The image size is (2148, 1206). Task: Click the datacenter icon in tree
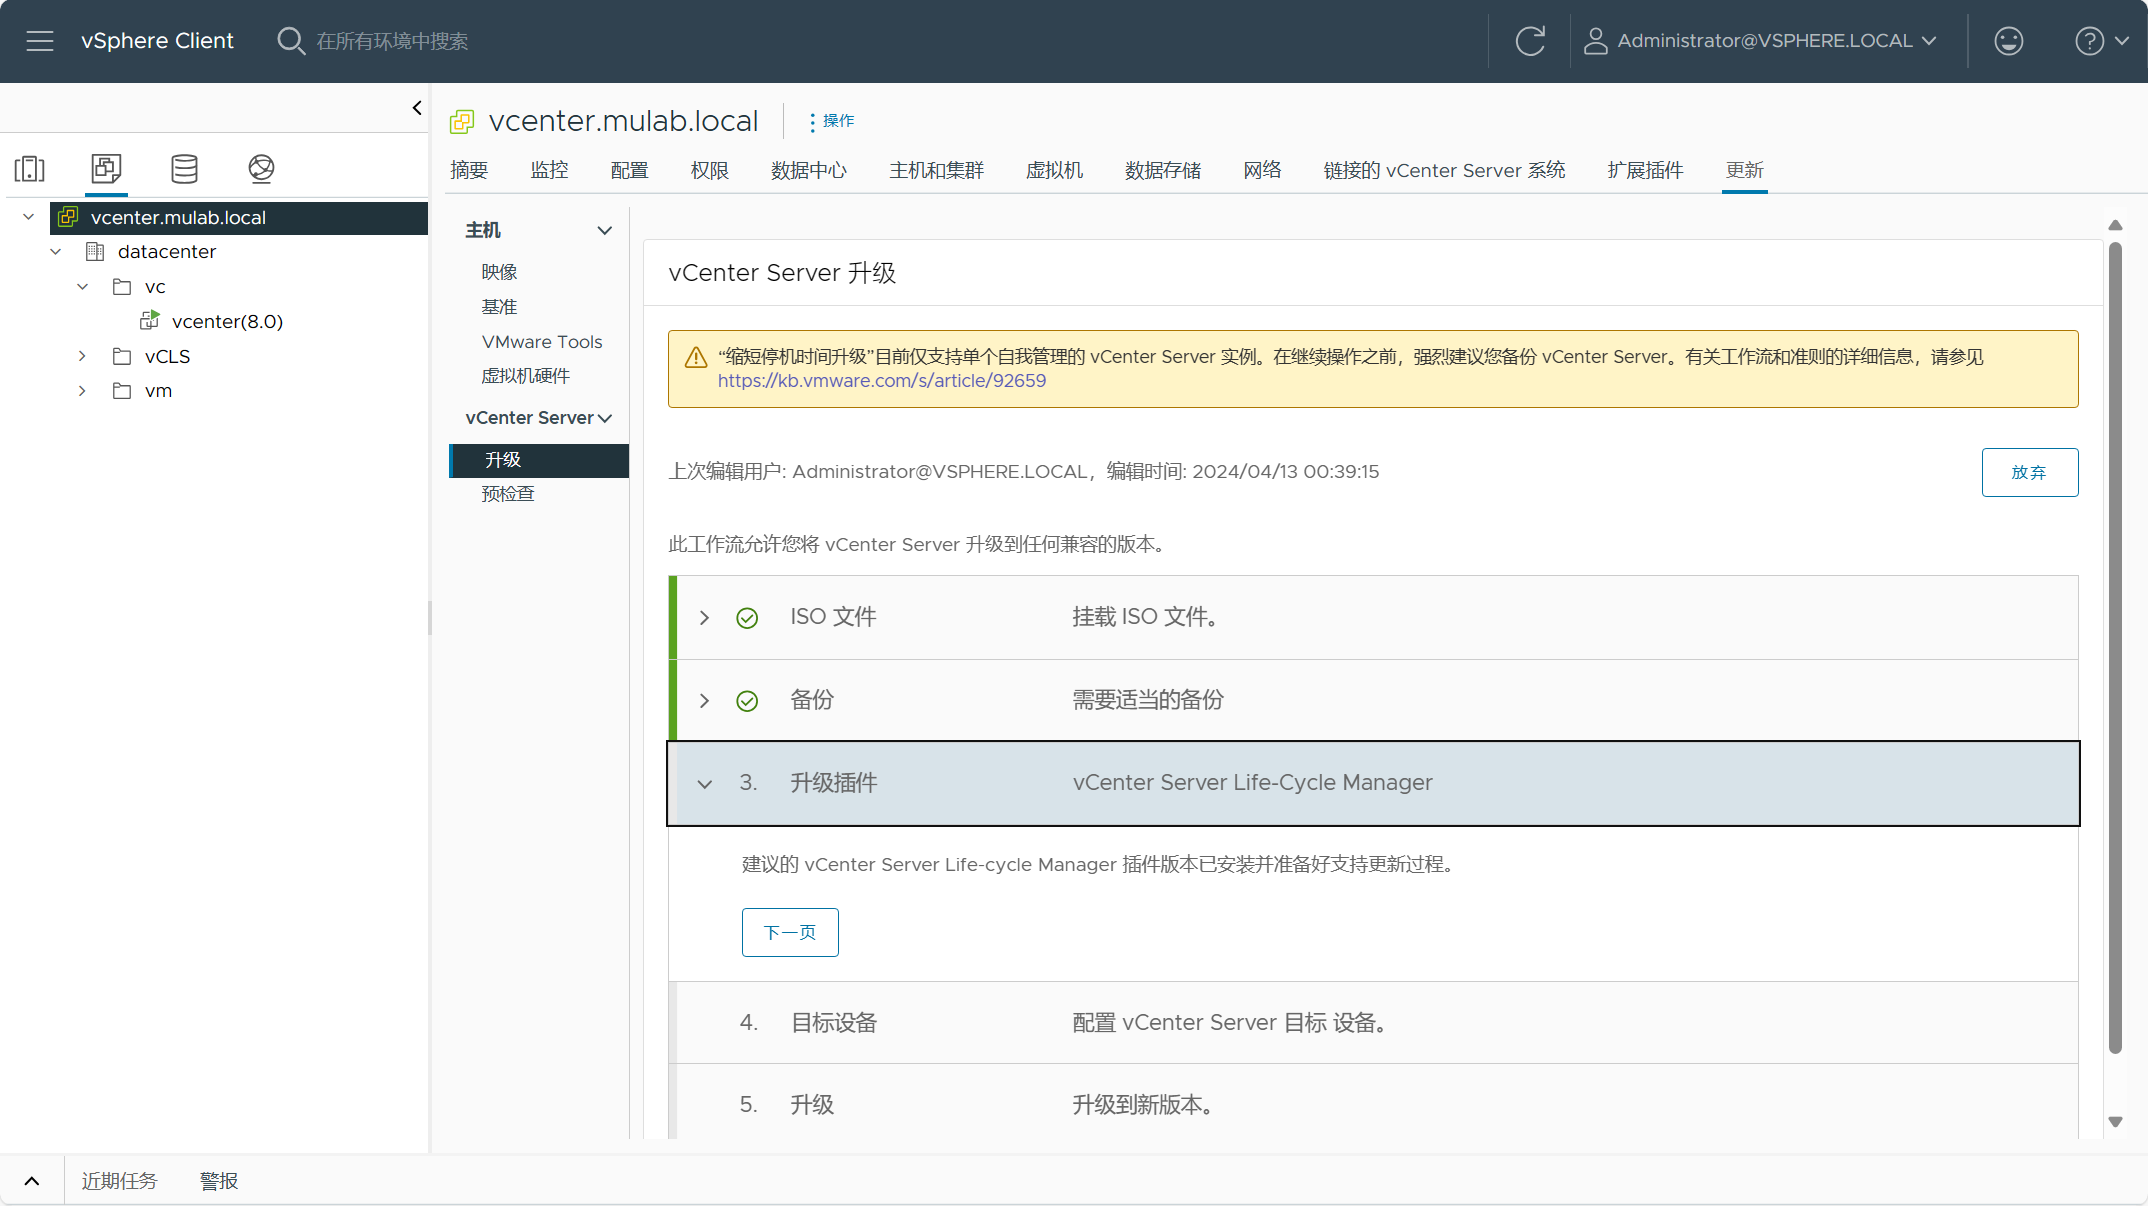click(95, 252)
